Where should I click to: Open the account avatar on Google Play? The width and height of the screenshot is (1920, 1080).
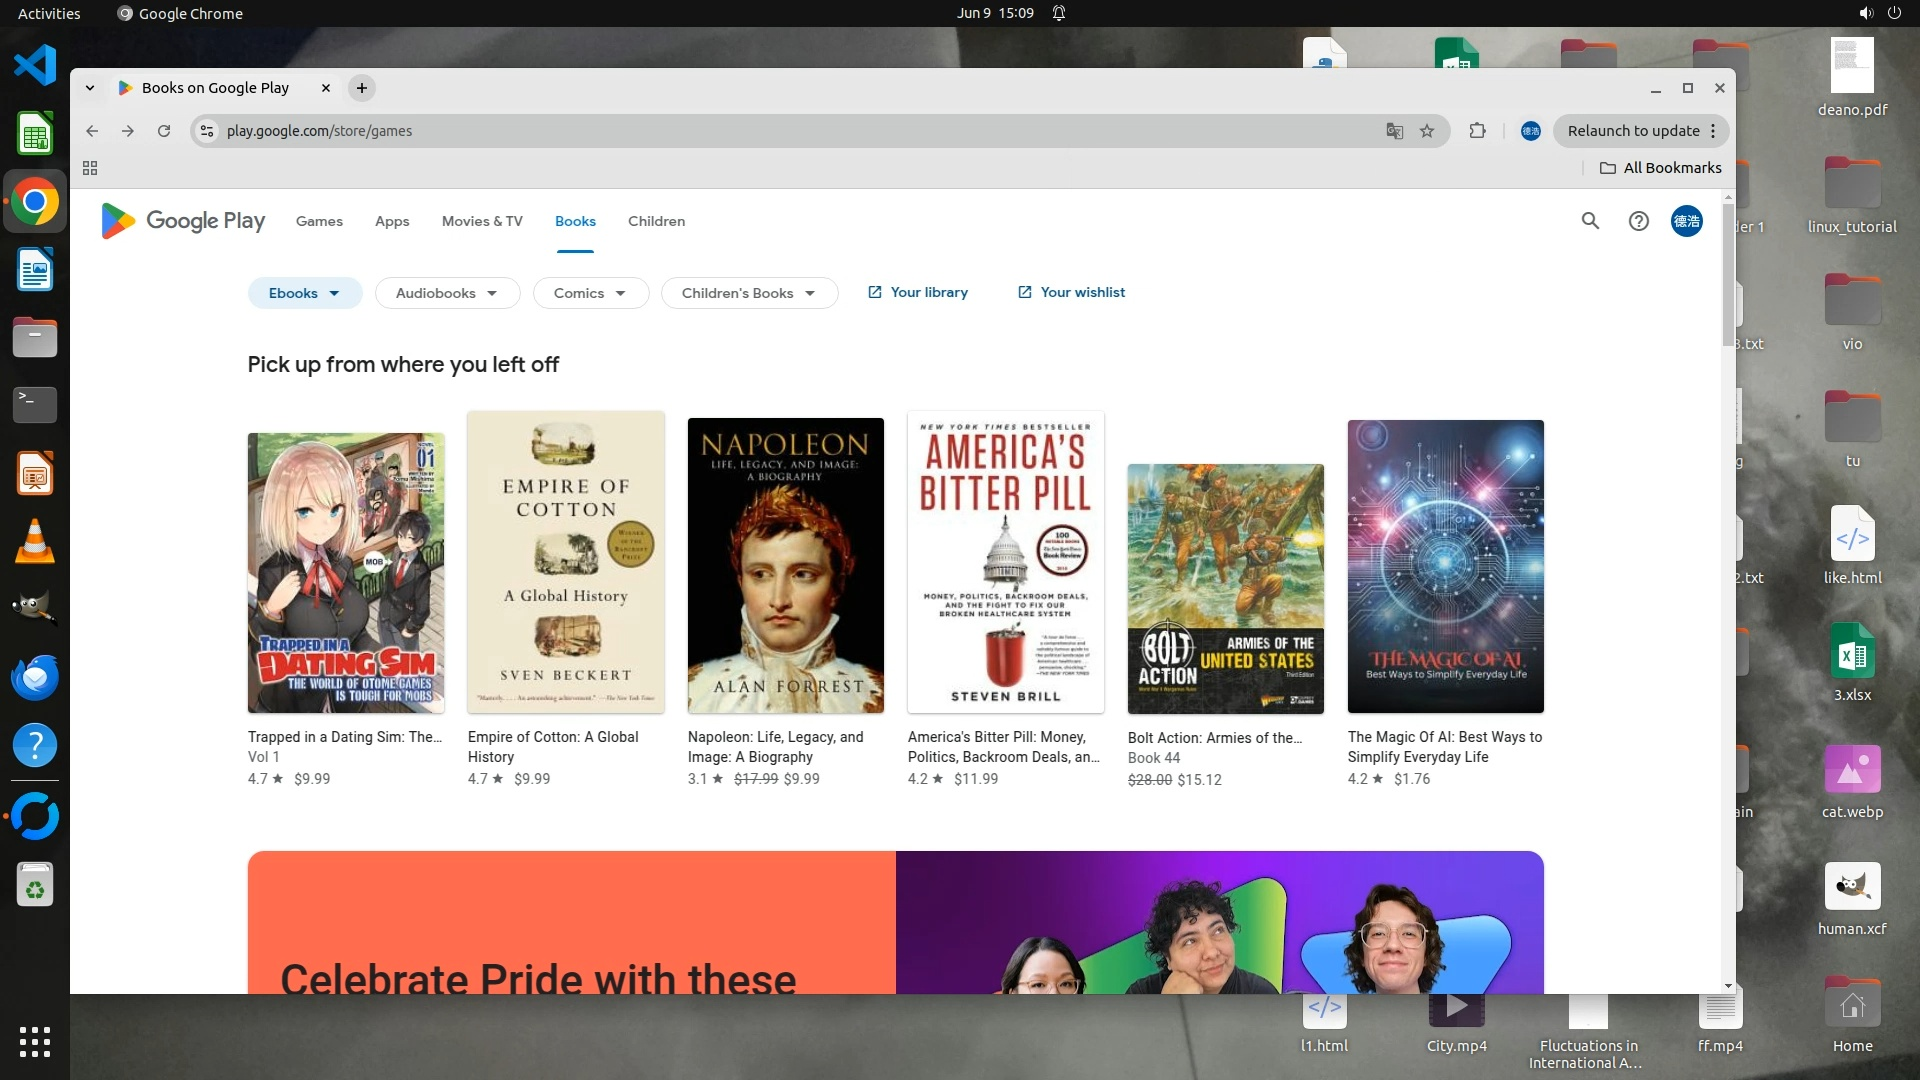click(1686, 221)
